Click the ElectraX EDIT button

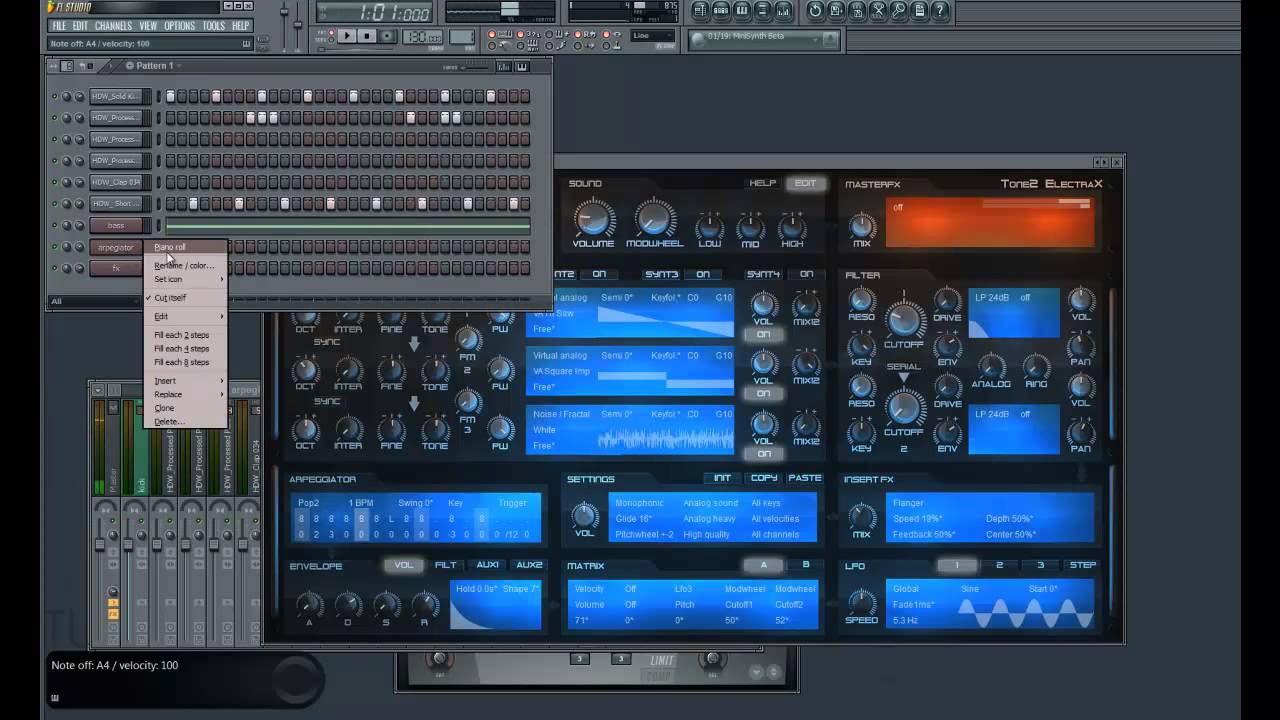click(805, 183)
